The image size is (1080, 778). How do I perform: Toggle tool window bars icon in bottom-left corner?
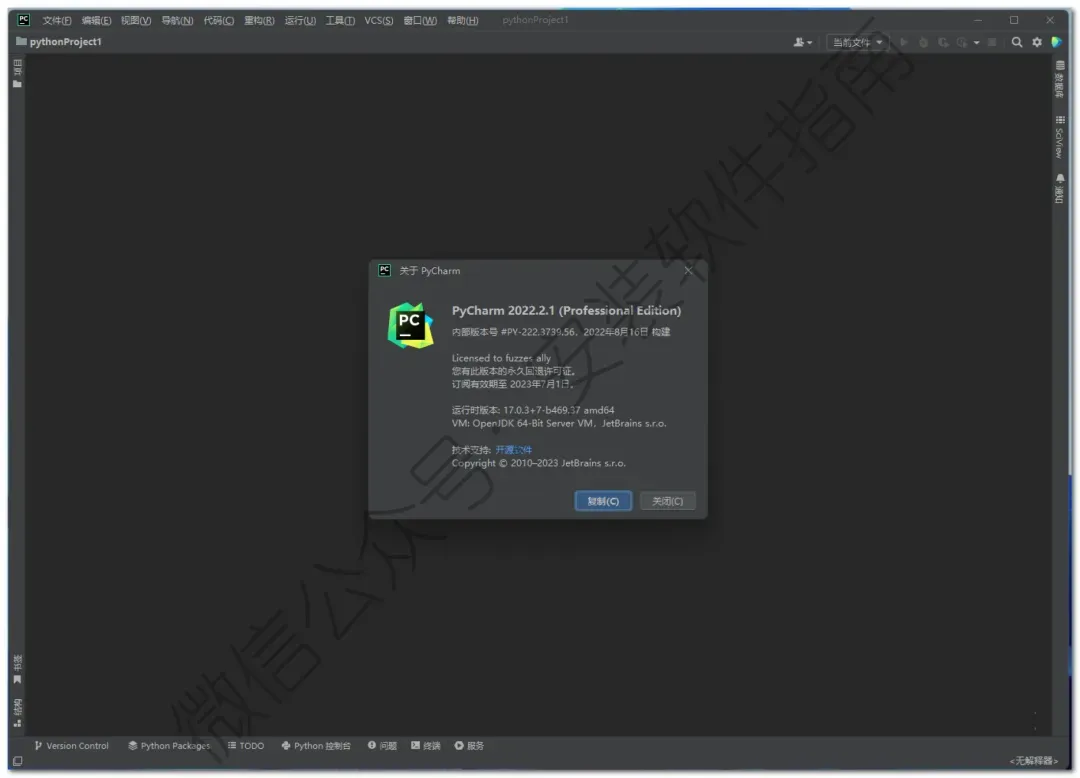[x=18, y=761]
